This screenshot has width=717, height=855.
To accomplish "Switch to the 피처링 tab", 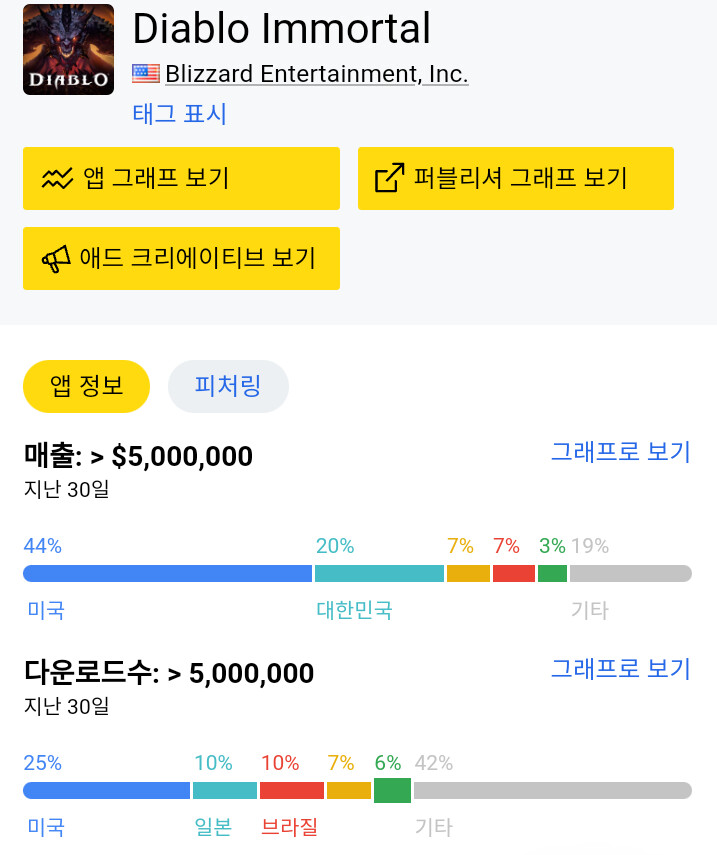I will click(x=228, y=386).
